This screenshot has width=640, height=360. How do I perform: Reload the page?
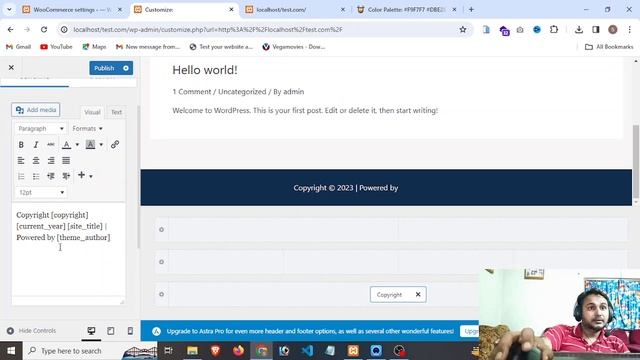tap(44, 29)
